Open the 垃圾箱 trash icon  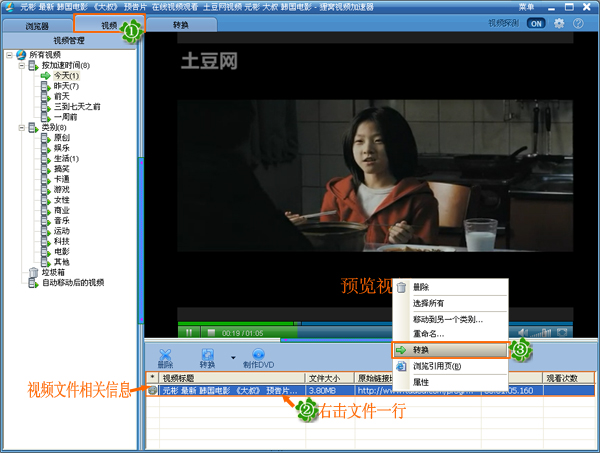[34, 272]
